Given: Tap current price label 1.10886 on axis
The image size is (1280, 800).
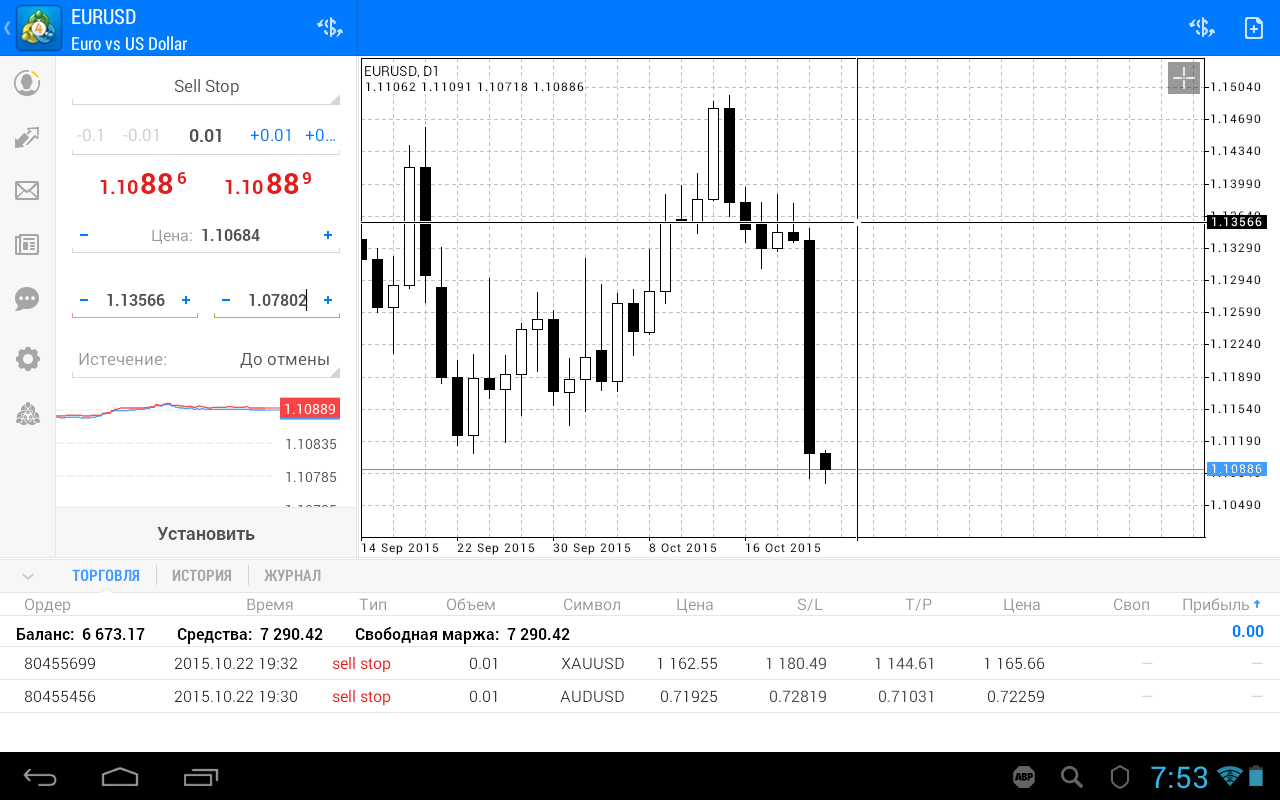Looking at the screenshot, I should click(x=1237, y=469).
